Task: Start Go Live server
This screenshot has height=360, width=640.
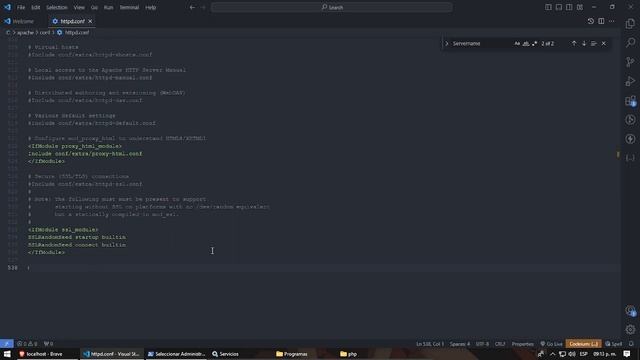Action: [551, 344]
